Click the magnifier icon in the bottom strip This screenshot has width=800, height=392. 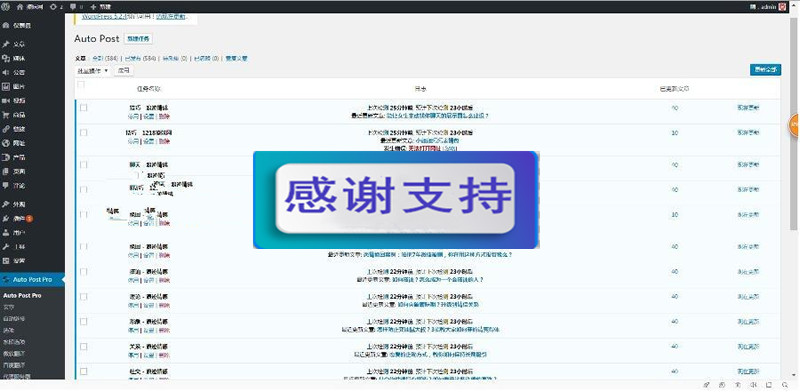pos(785,385)
